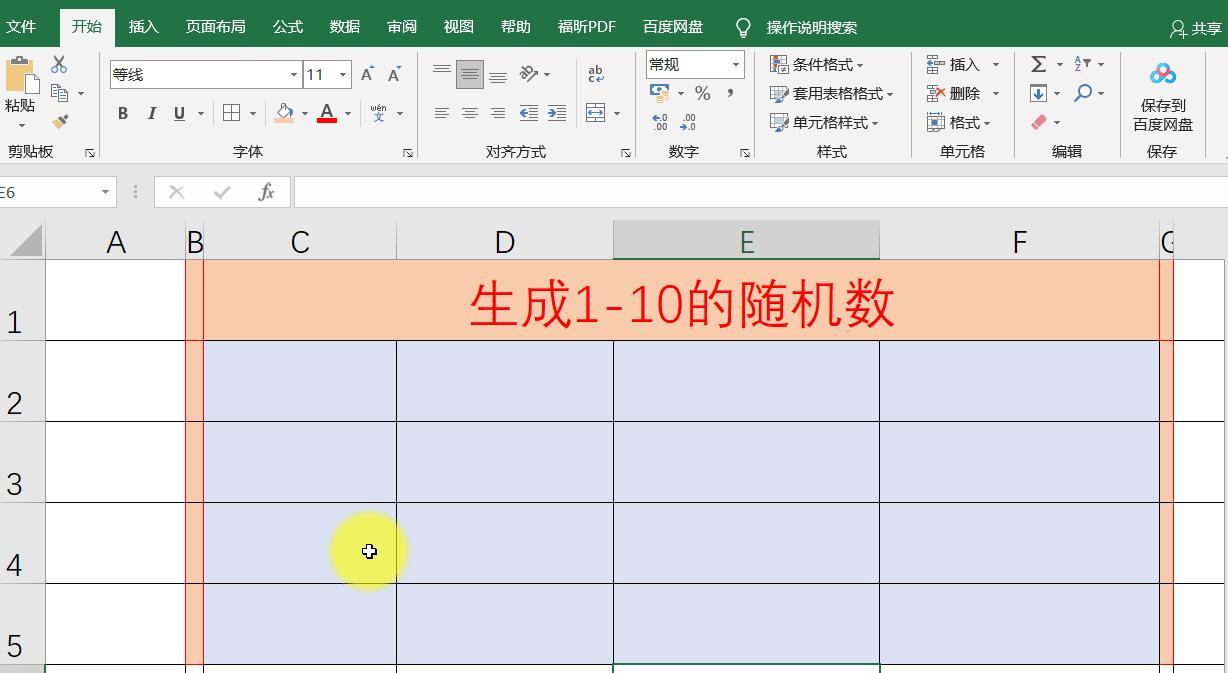Expand the Name Box dropdown arrow

[x=105, y=192]
